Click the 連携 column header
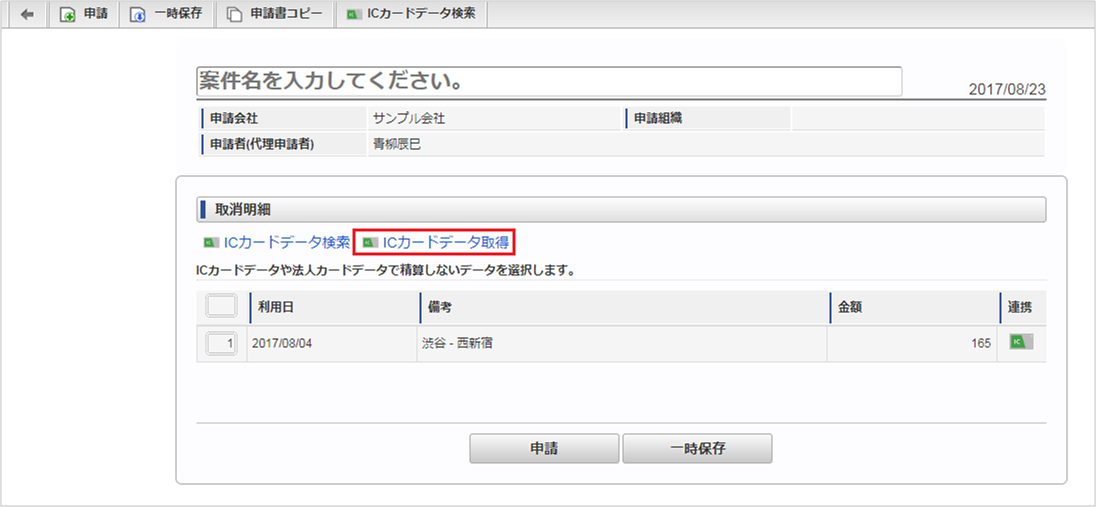This screenshot has width=1096, height=507. 1023,308
